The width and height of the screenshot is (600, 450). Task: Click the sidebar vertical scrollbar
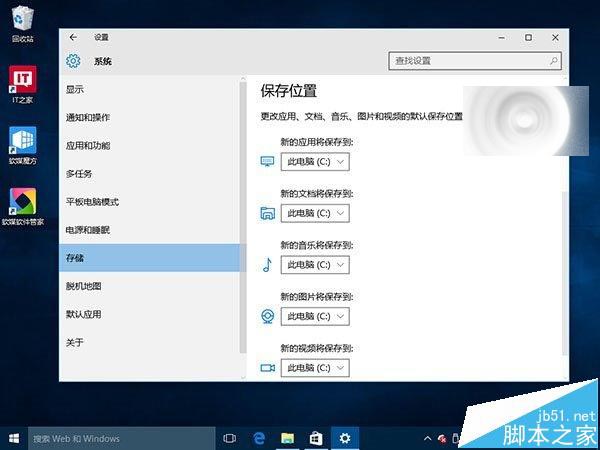pos(243,217)
